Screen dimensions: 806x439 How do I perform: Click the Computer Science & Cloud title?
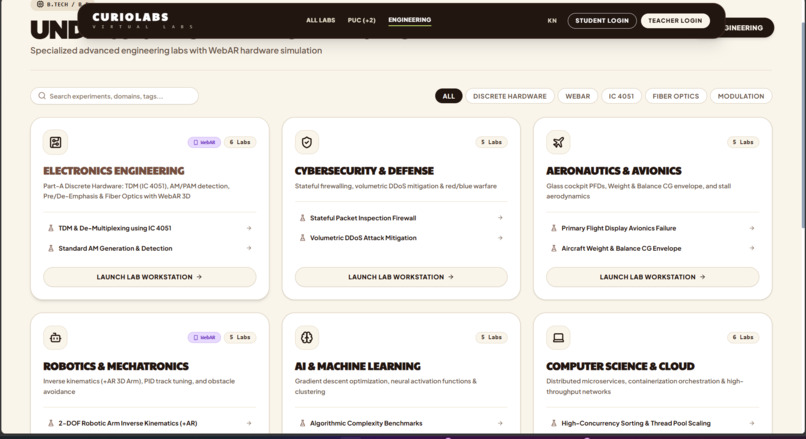620,367
